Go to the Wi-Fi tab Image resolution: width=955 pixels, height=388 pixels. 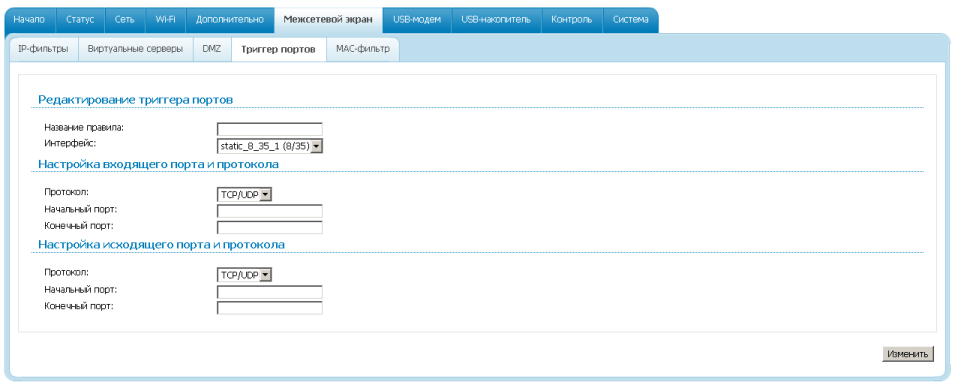coord(165,20)
